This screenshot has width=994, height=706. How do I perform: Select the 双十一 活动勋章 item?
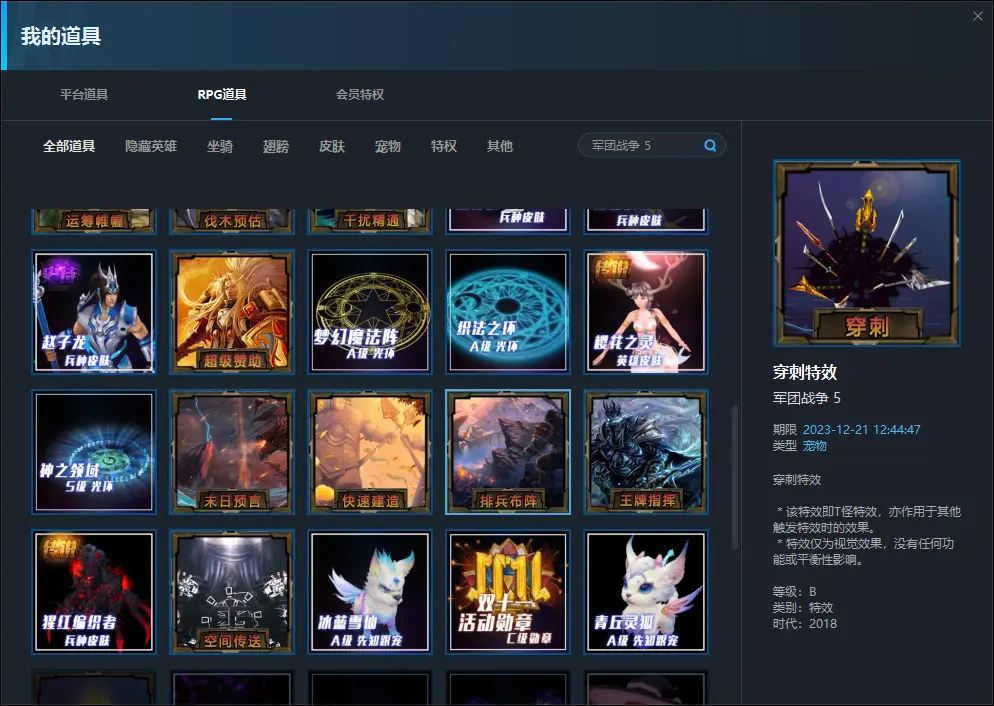click(508, 592)
